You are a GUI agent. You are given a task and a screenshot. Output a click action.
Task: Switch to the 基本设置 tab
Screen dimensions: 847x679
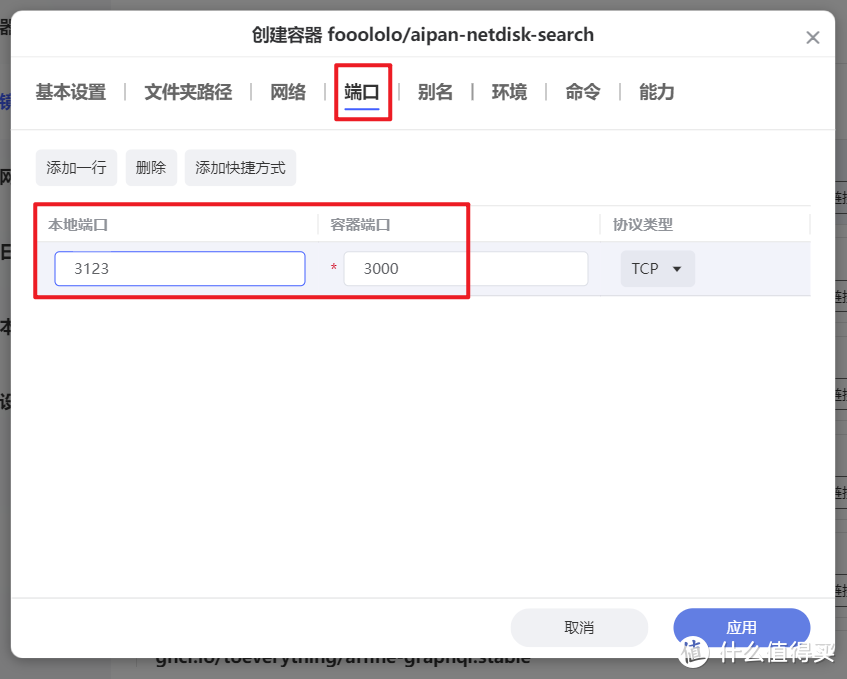[x=71, y=92]
